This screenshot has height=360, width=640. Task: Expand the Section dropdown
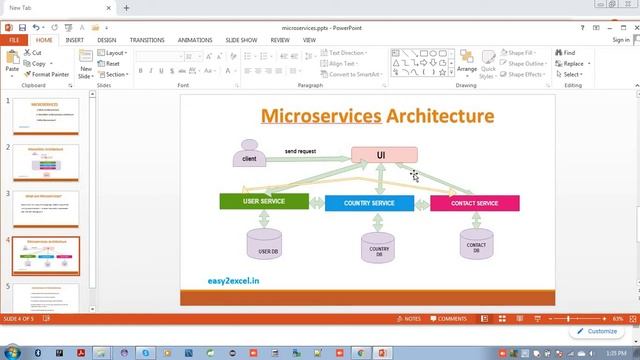coord(113,74)
